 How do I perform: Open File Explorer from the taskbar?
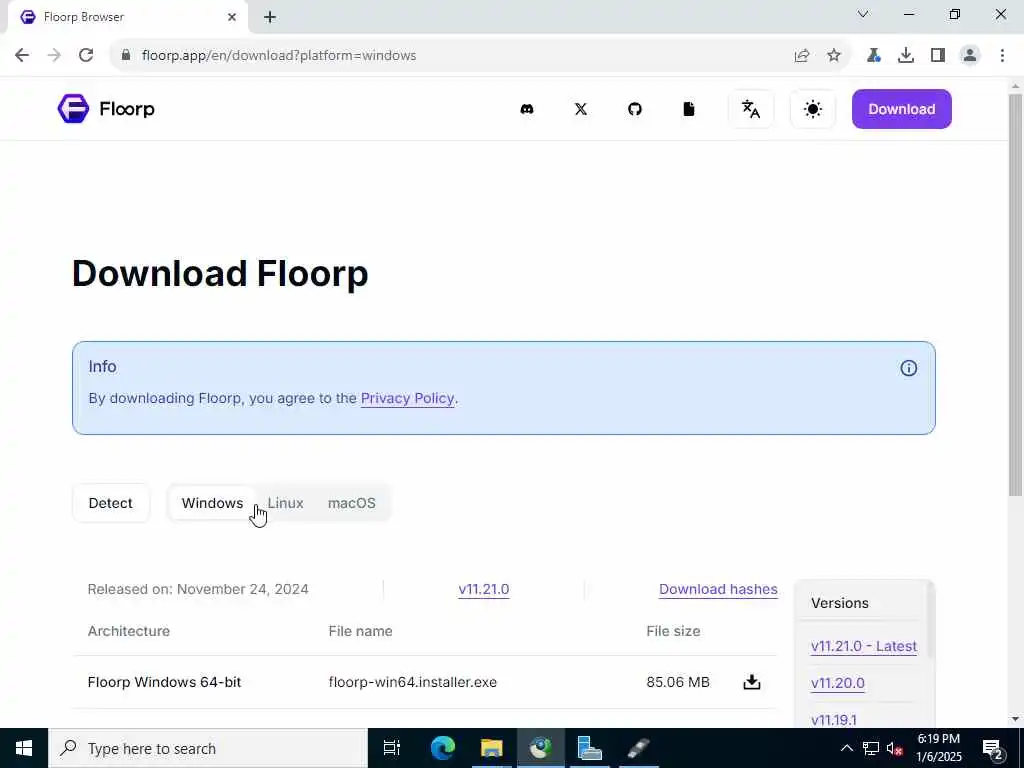tap(491, 748)
